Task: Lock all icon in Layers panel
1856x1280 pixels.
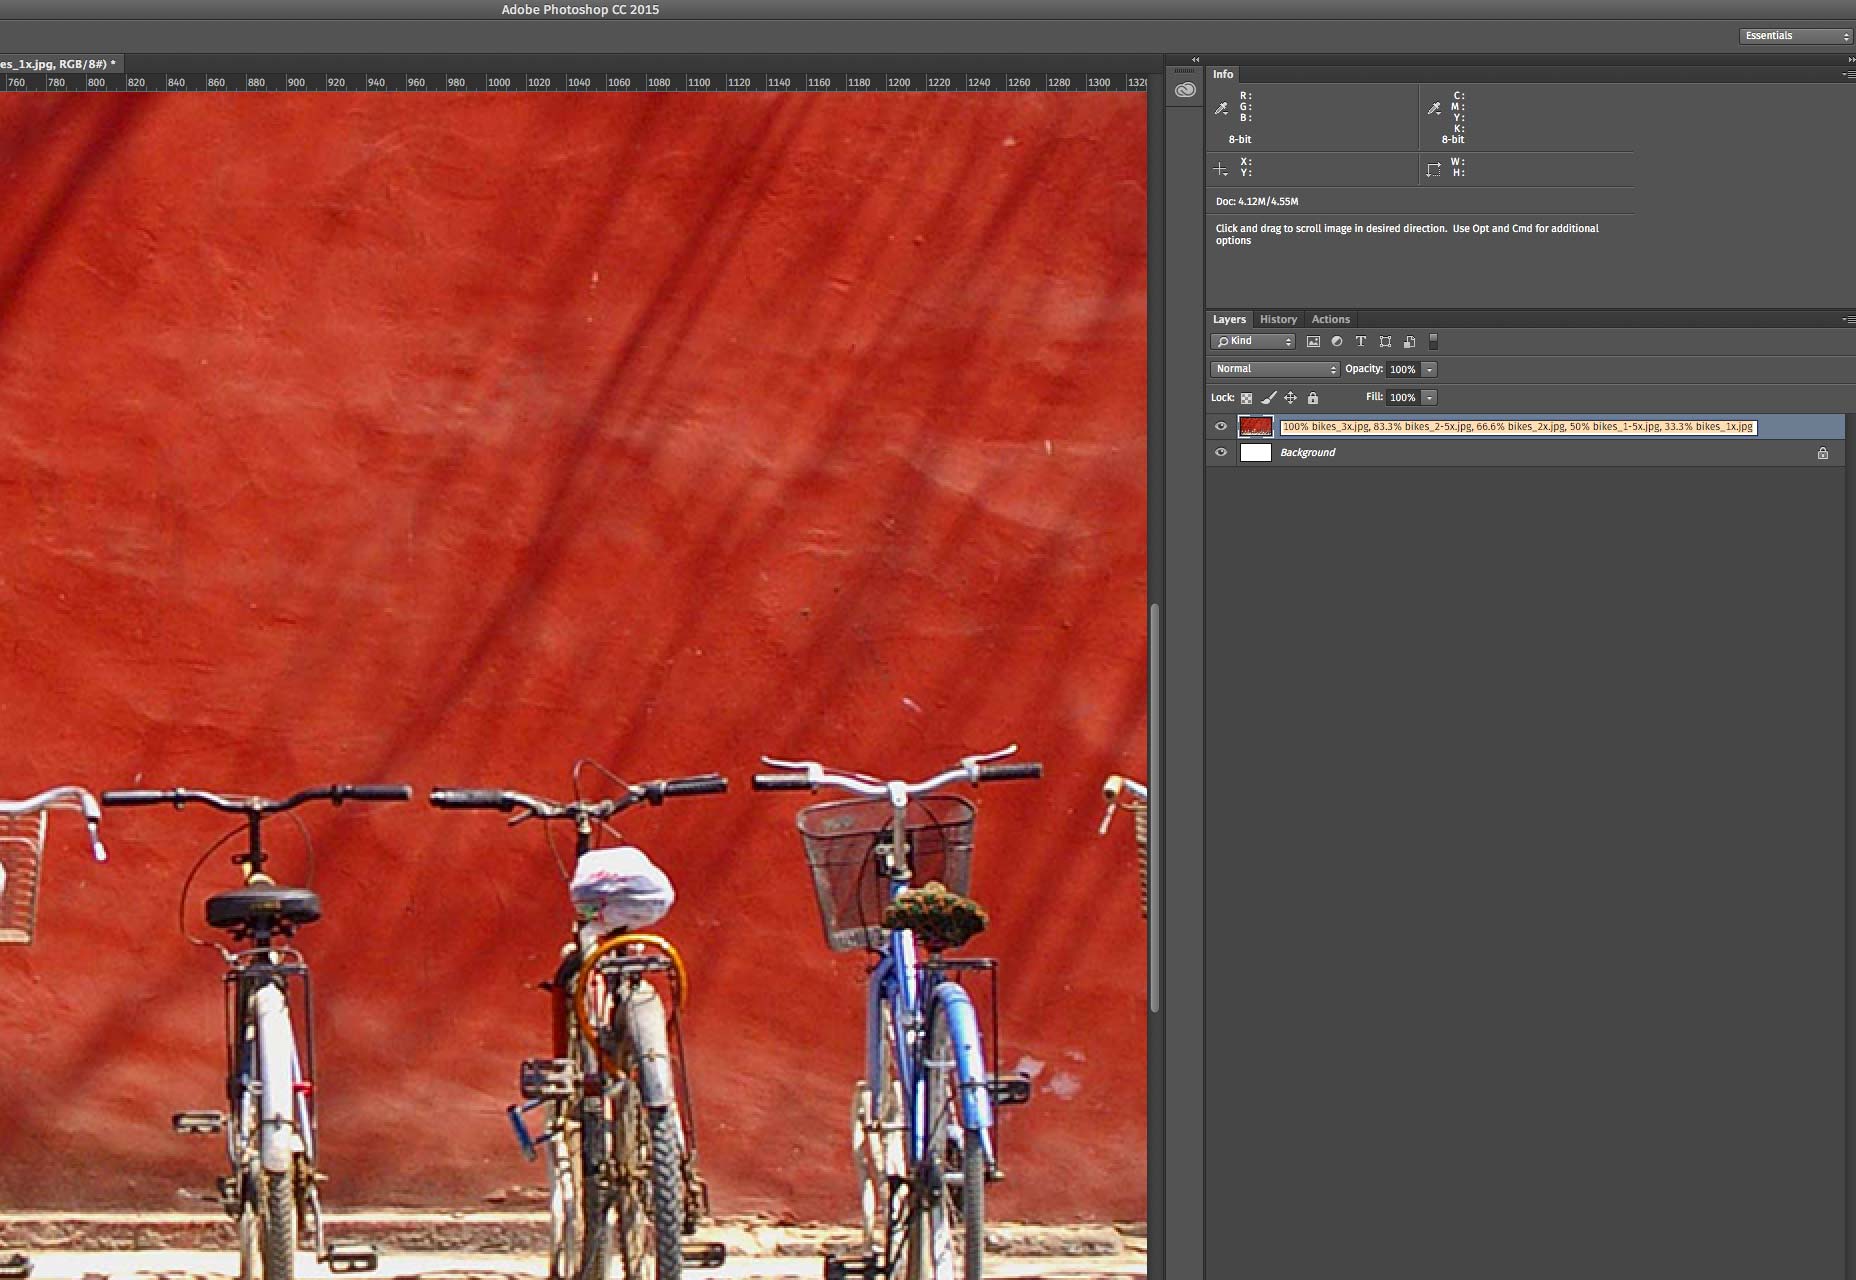Action: pyautogui.click(x=1313, y=398)
